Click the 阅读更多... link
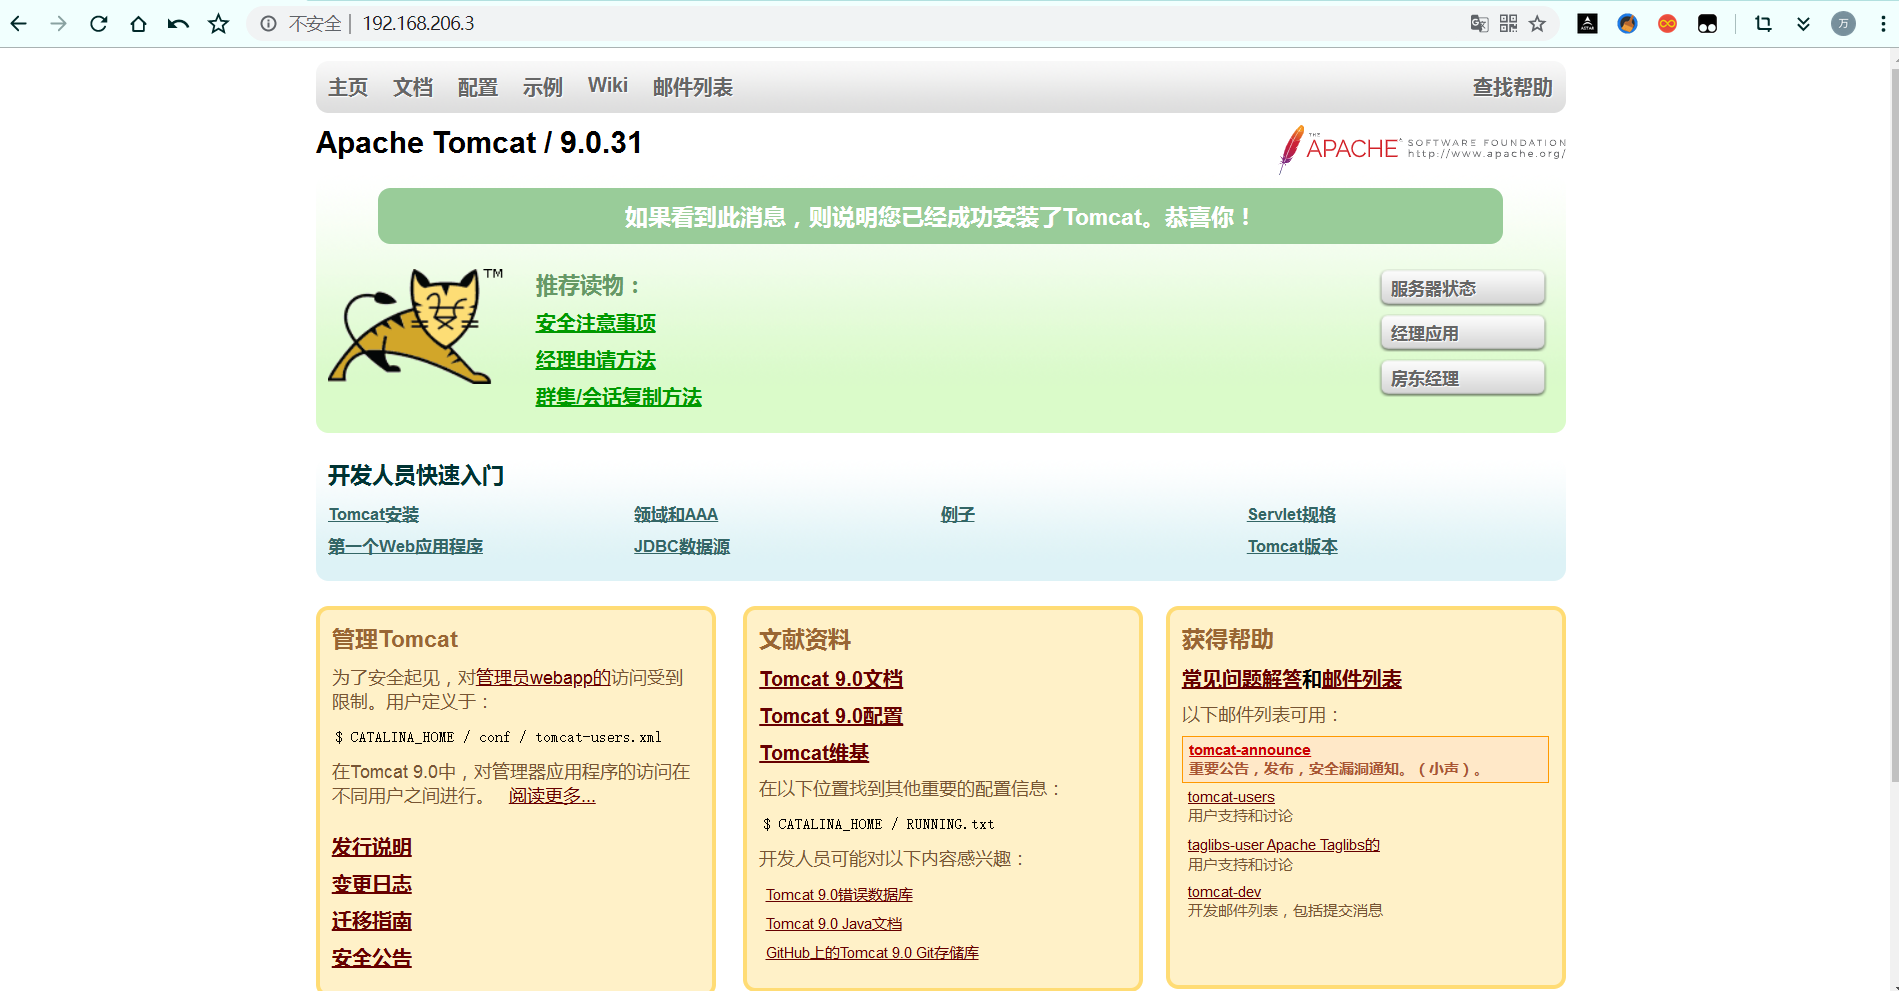Viewport: 1899px width, 991px height. click(552, 796)
